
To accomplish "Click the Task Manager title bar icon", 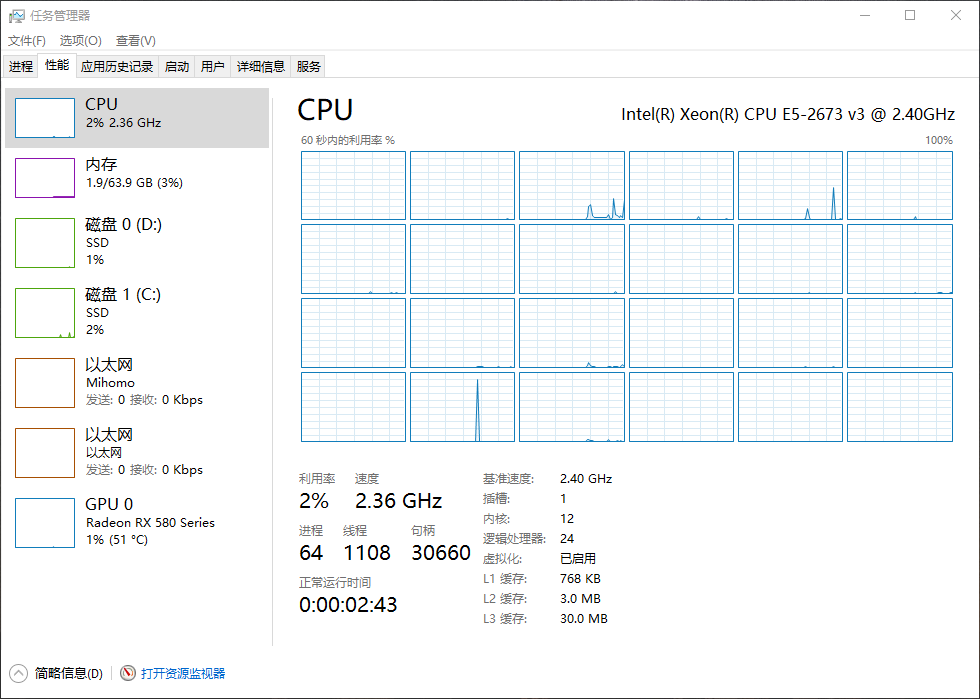I will [17, 16].
